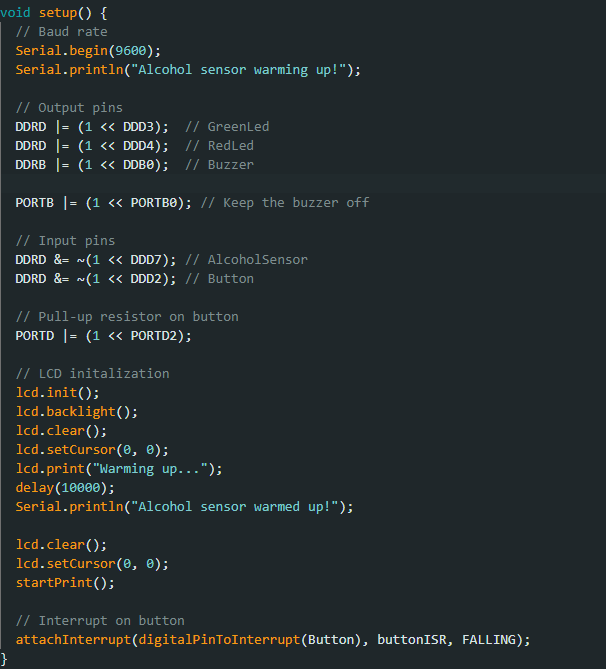Click the DDD3 GreenLed line
Viewport: 606px width, 669px height.
(x=142, y=127)
